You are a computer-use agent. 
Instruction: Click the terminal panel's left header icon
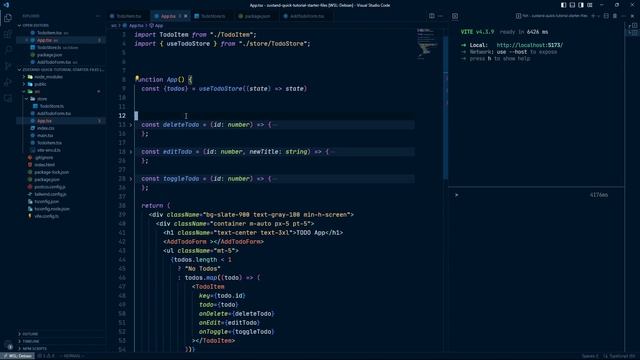tap(455, 16)
